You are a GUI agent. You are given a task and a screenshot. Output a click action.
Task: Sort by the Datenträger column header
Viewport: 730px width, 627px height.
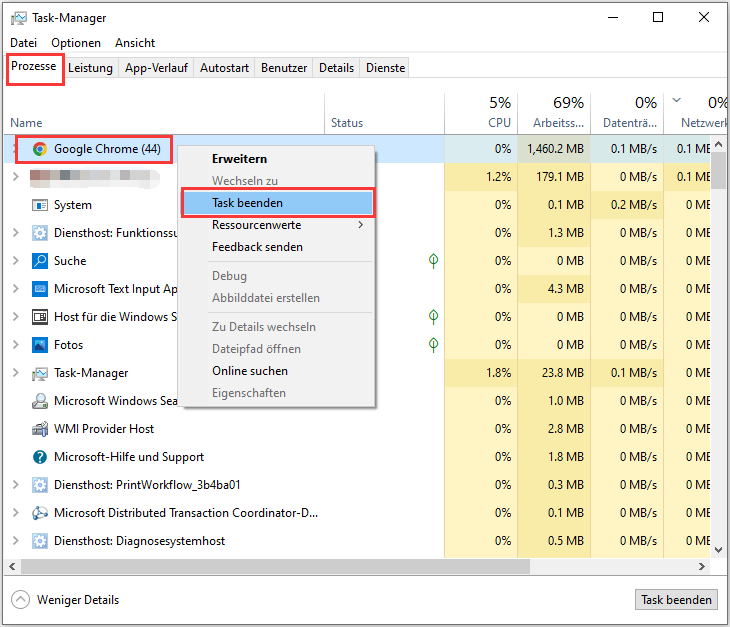click(627, 113)
